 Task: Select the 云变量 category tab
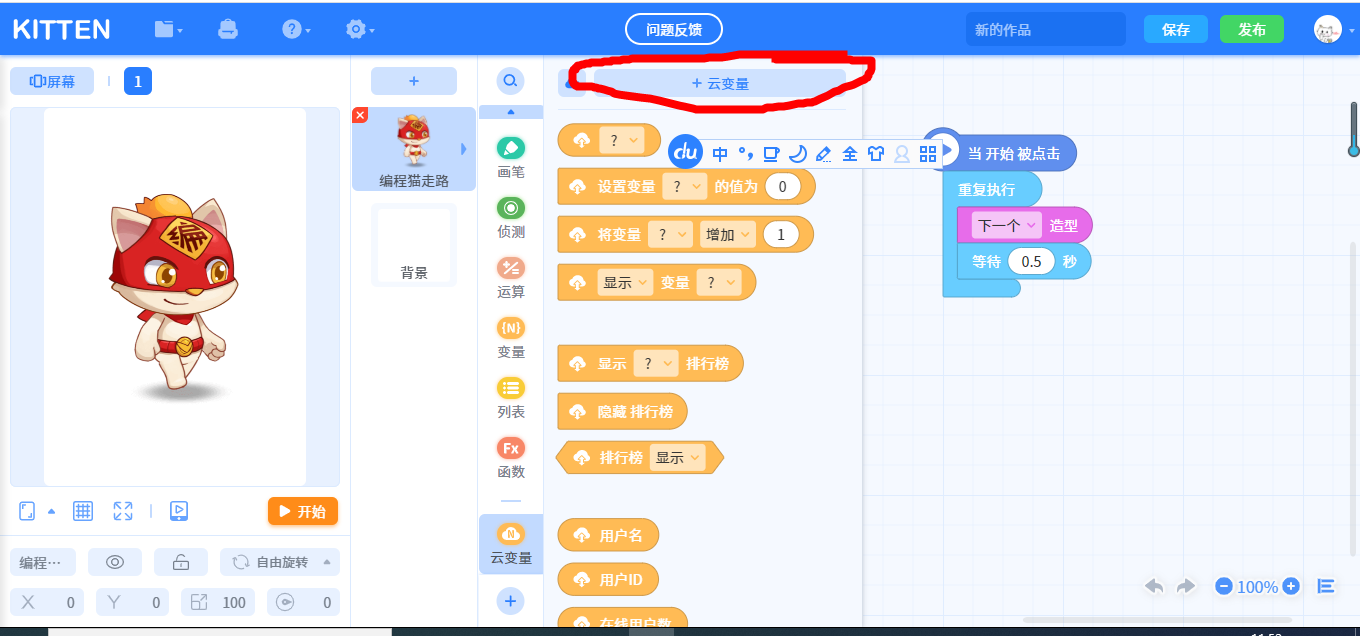coord(511,544)
